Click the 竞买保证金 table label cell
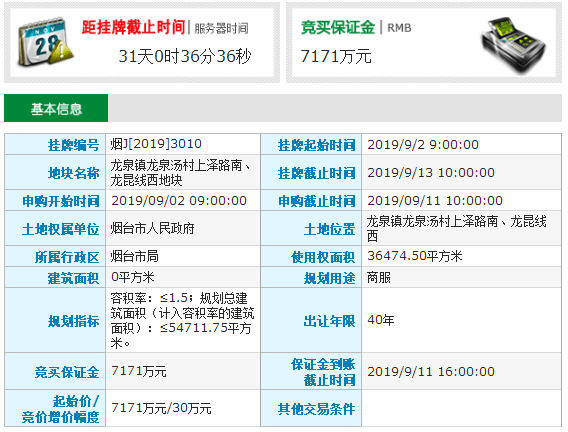568x432 pixels. (x=55, y=372)
